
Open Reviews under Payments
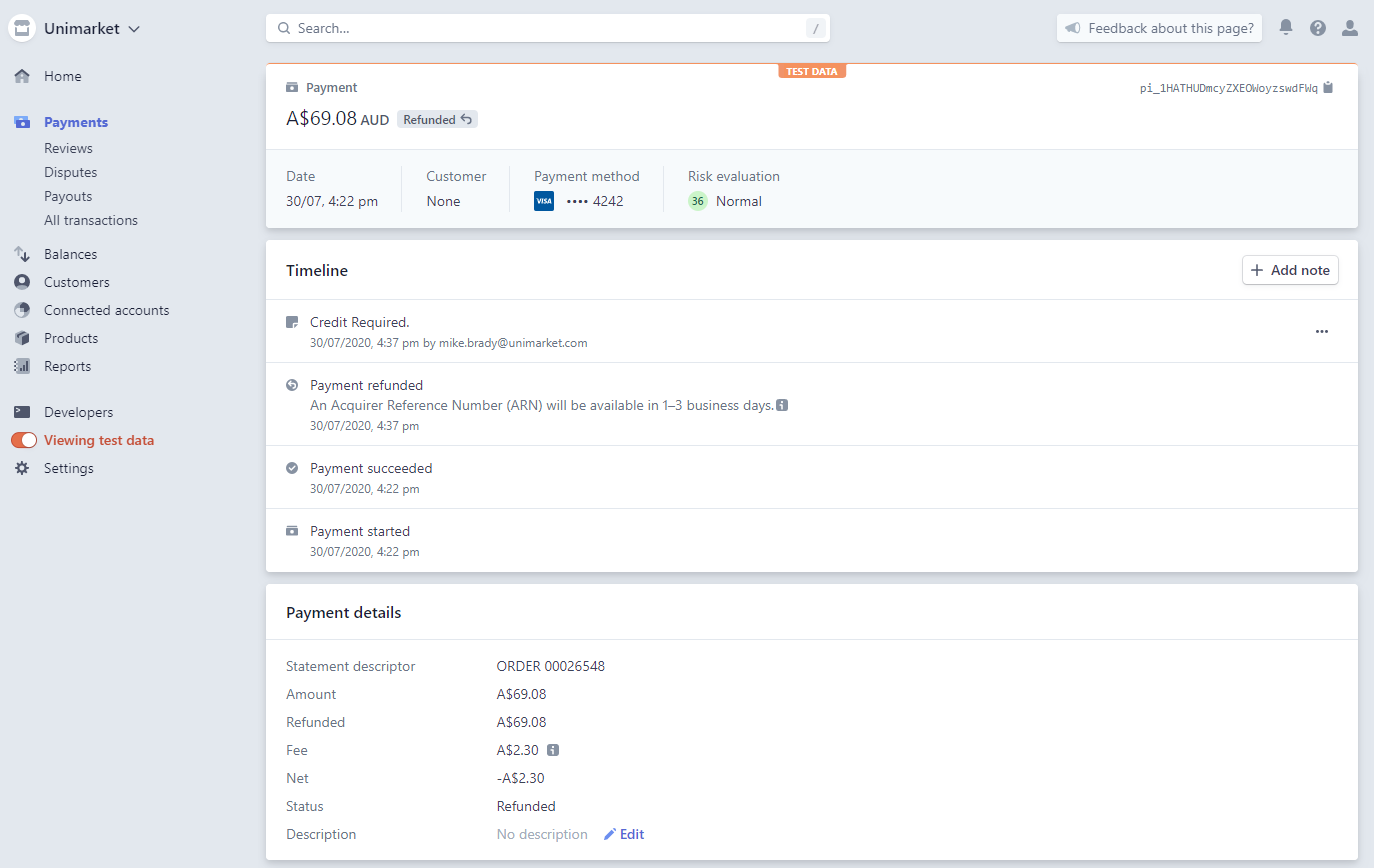(68, 148)
